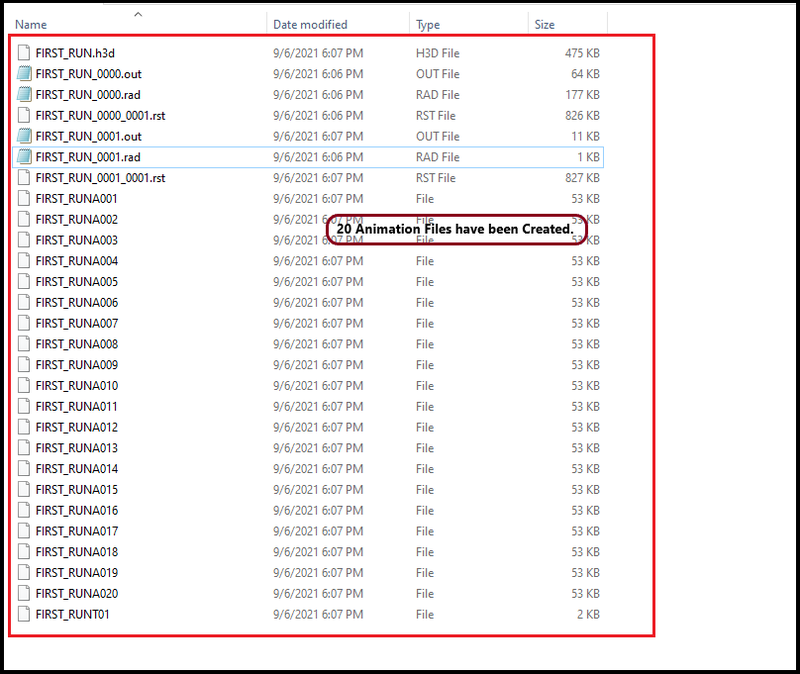Click the file icon of FIRST_RUNA014
800x674 pixels.
(x=24, y=469)
